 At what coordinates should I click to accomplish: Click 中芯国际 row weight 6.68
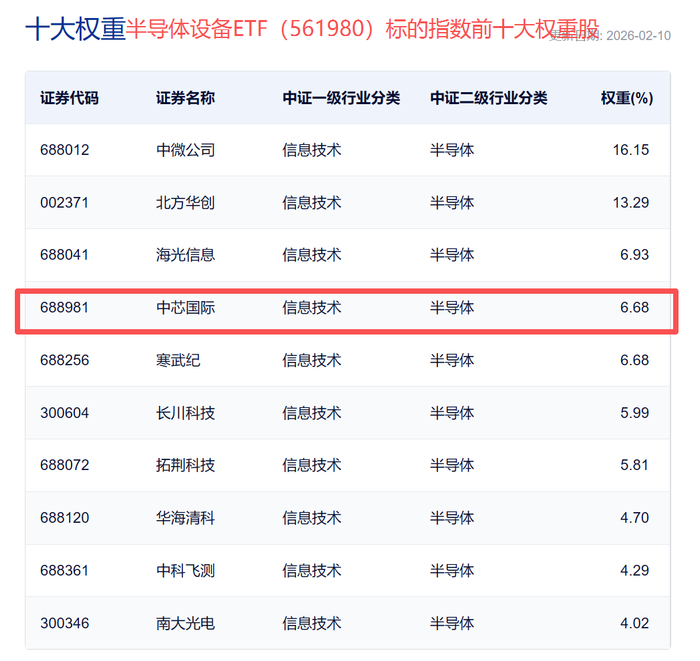tap(634, 308)
